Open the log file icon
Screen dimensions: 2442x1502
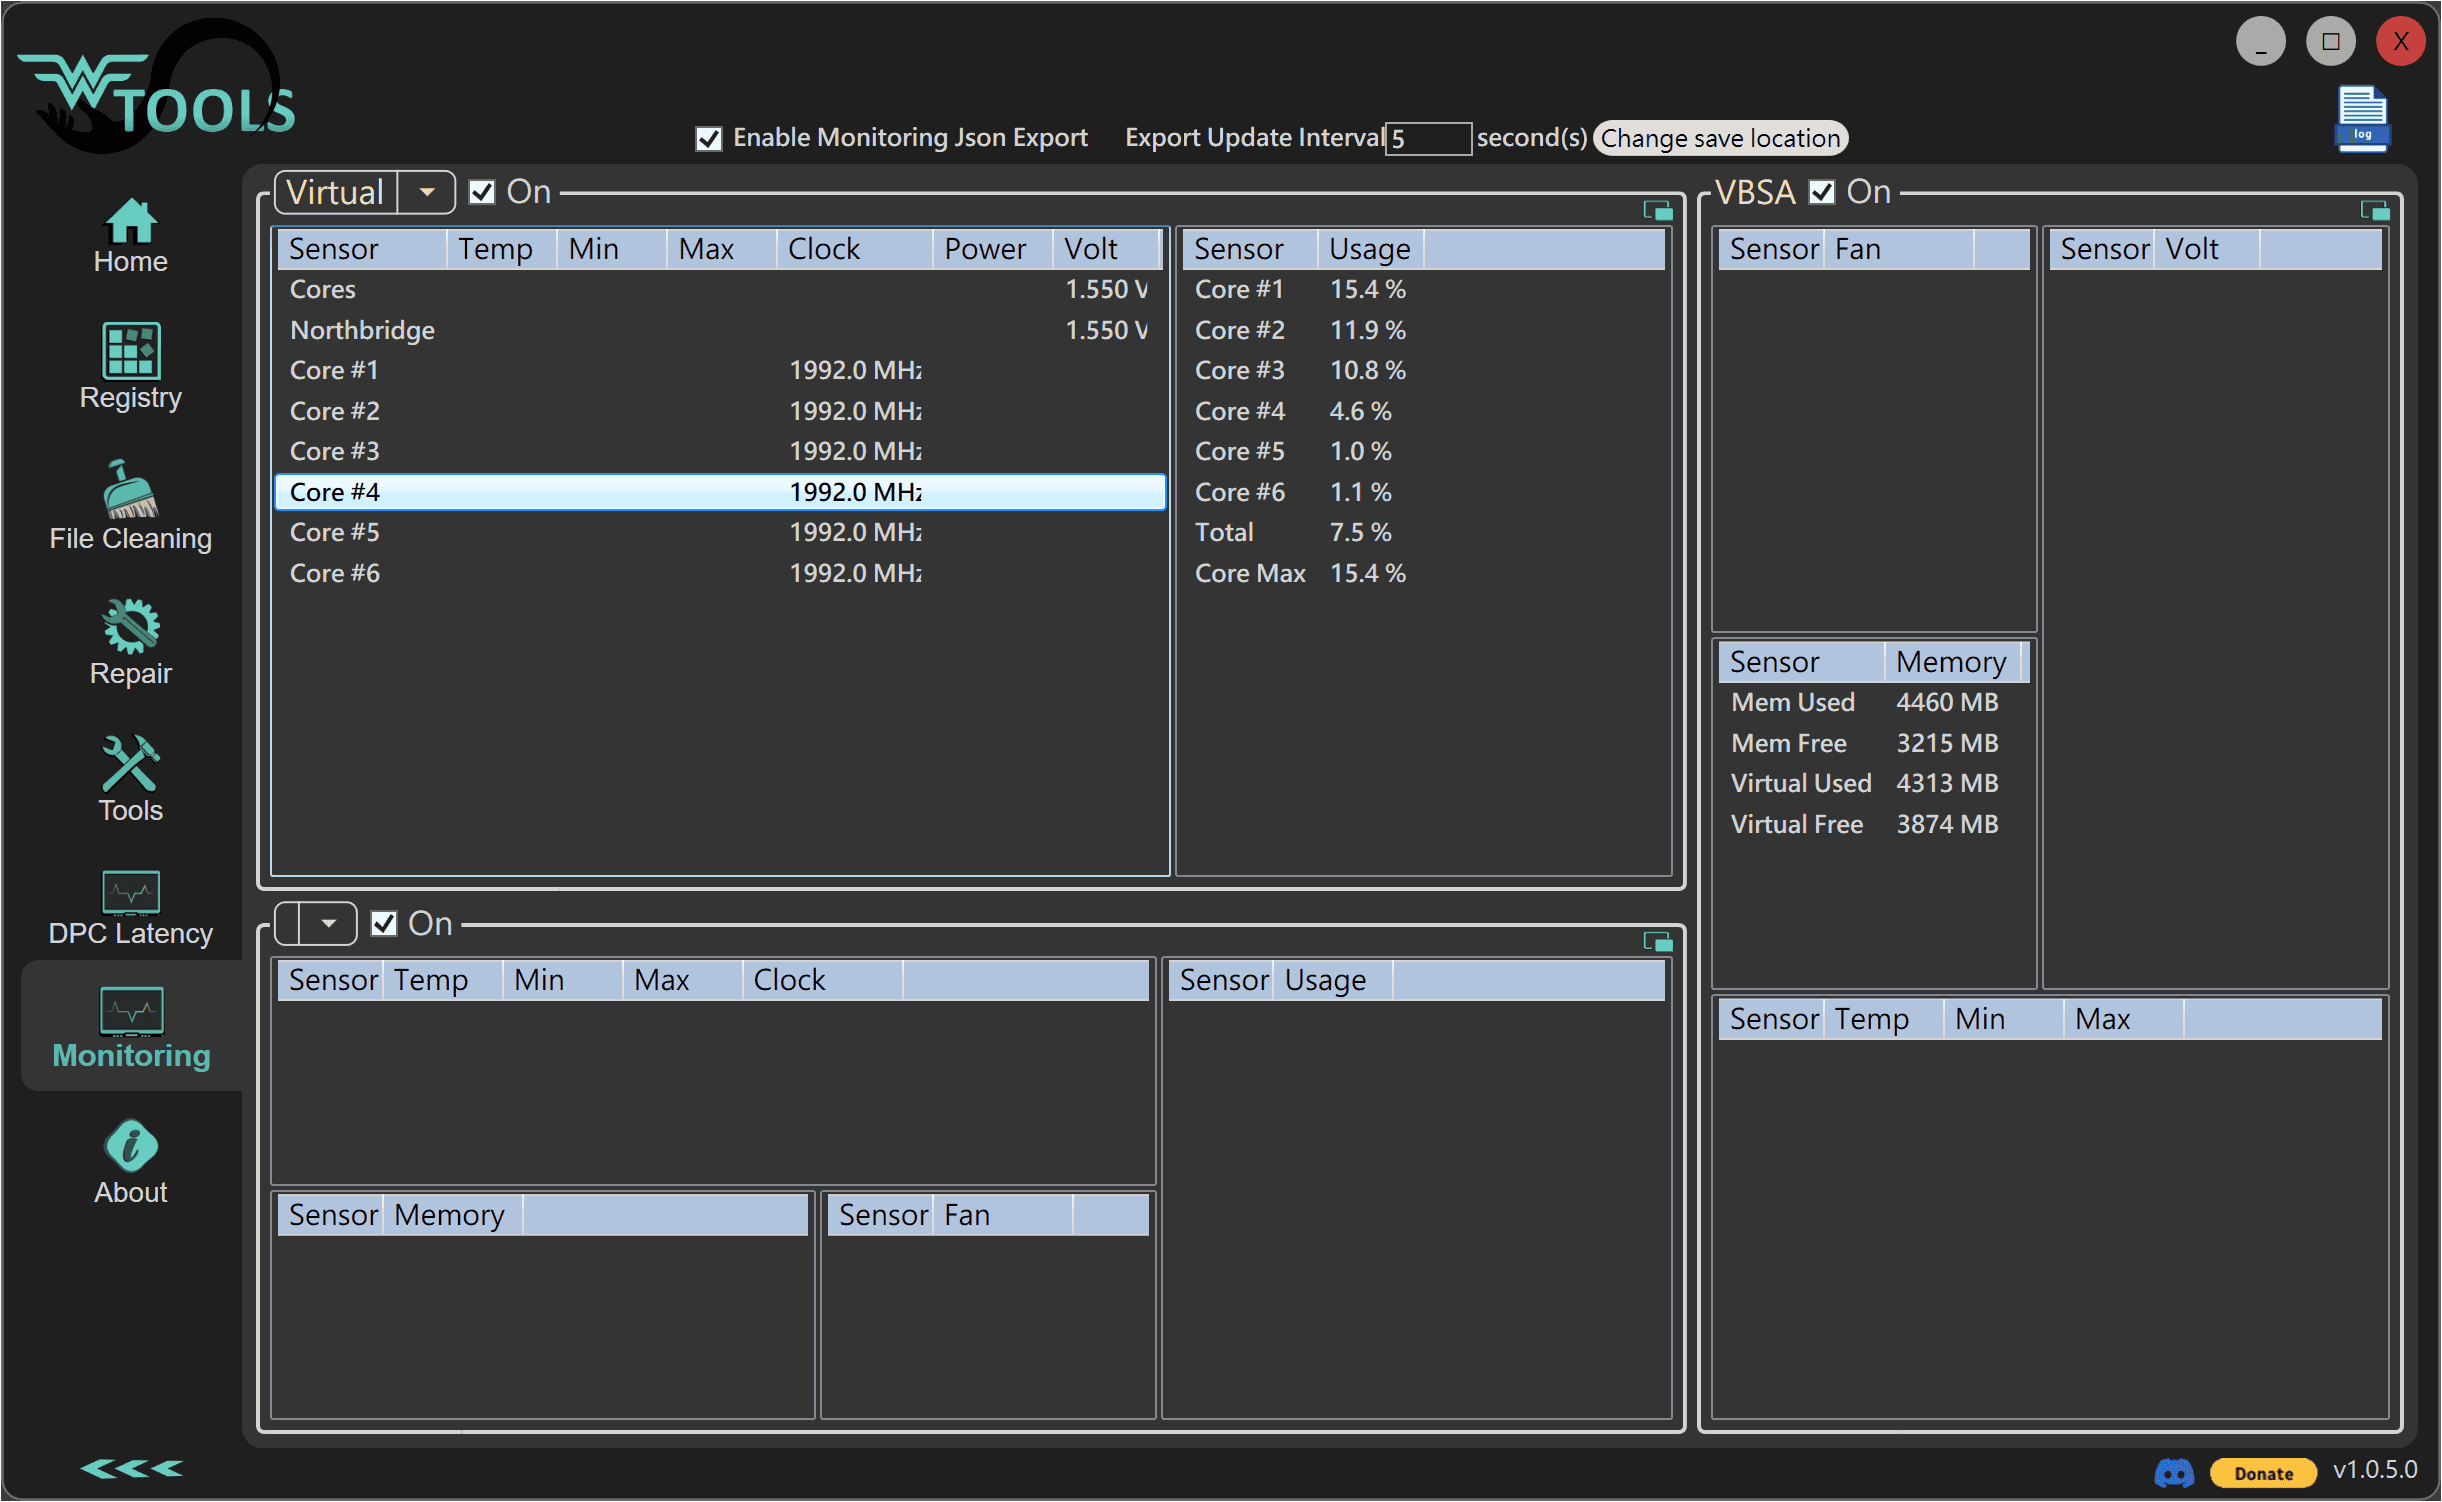2362,119
